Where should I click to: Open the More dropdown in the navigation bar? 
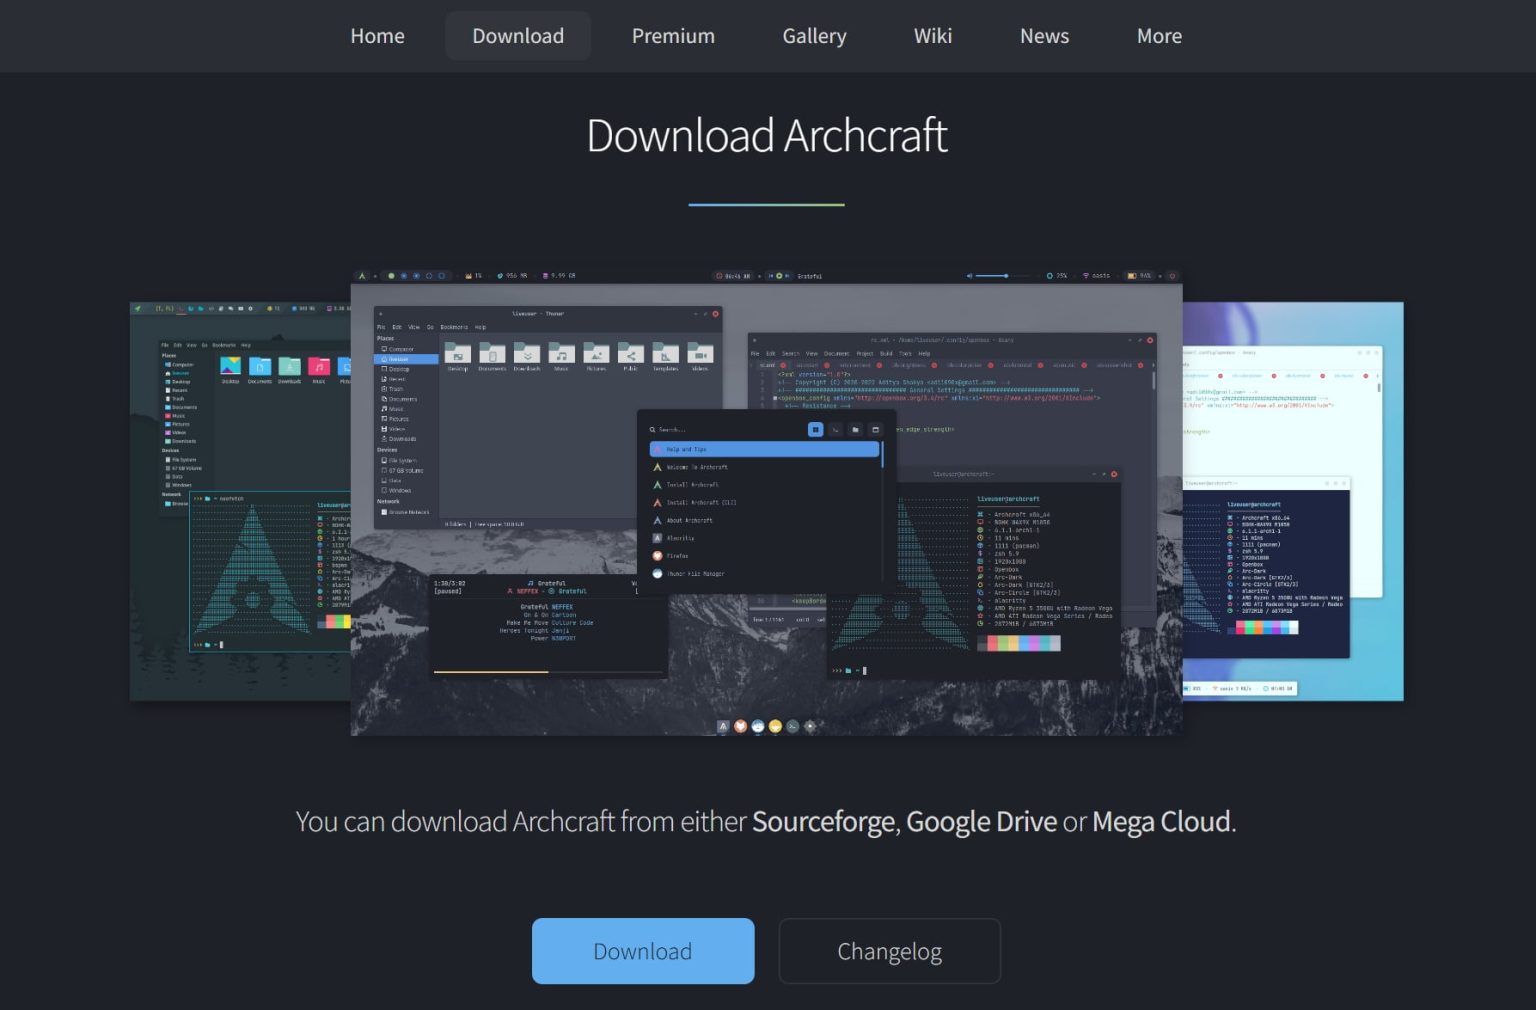click(x=1158, y=36)
